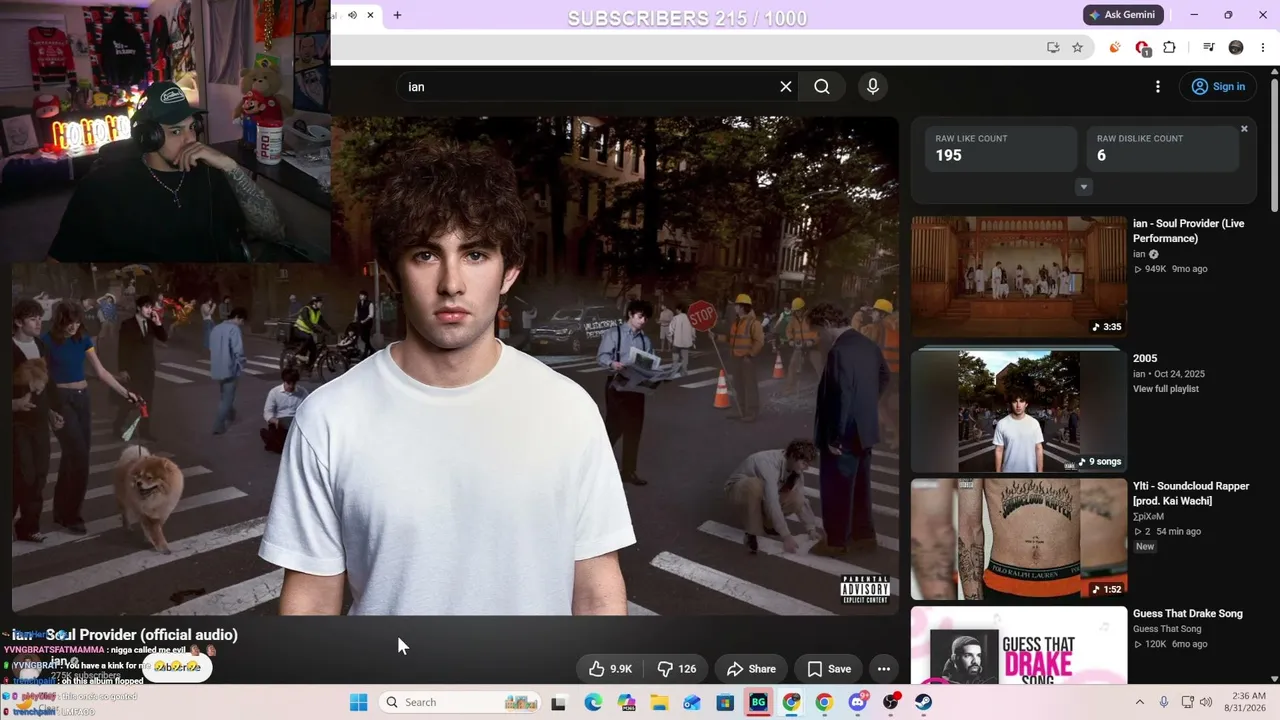
Task: Expand the raw like count panel arrow
Action: coord(1083,187)
